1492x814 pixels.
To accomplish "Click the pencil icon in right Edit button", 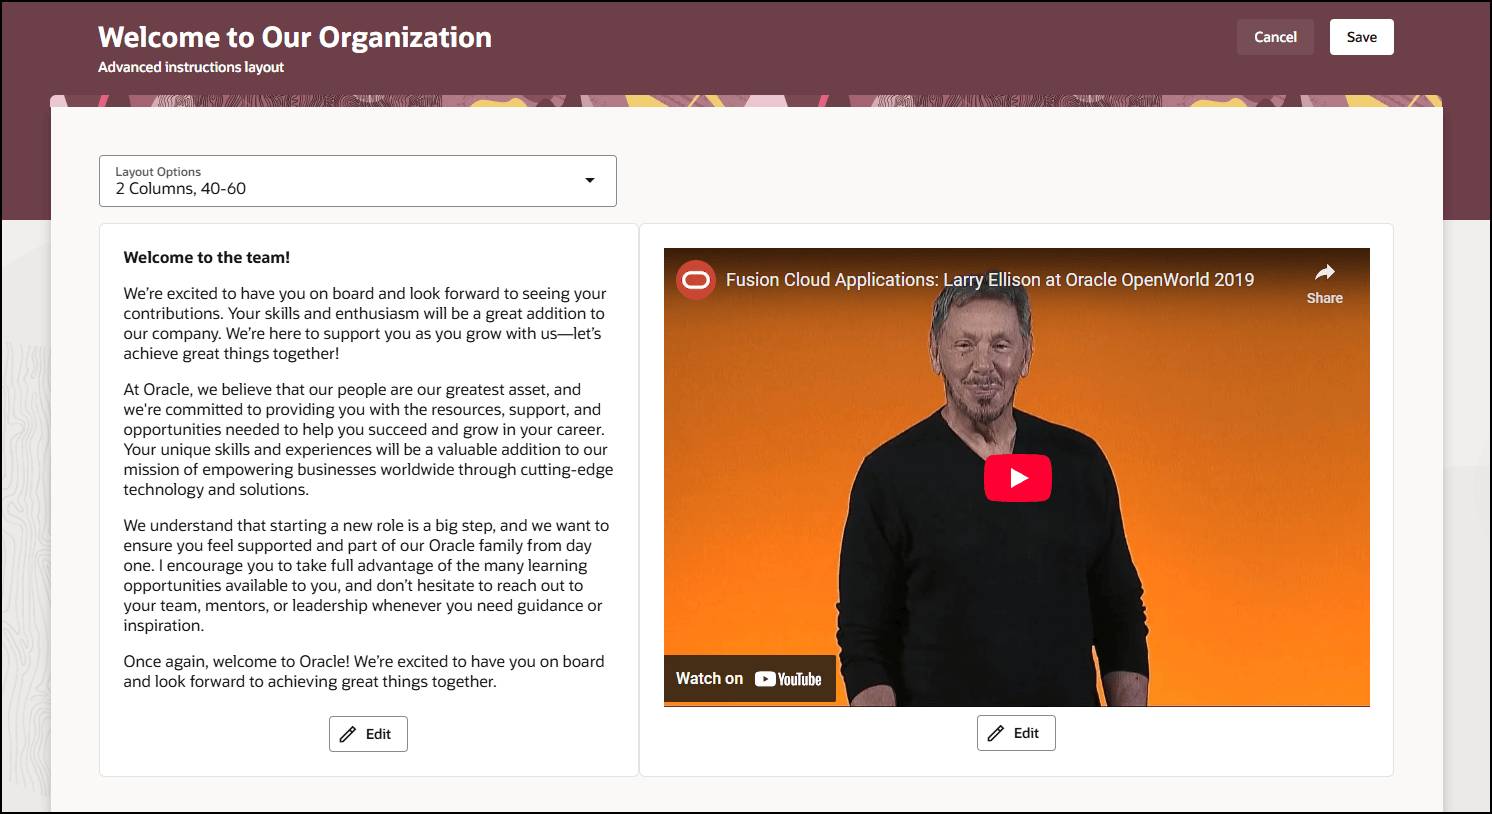I will tap(996, 733).
